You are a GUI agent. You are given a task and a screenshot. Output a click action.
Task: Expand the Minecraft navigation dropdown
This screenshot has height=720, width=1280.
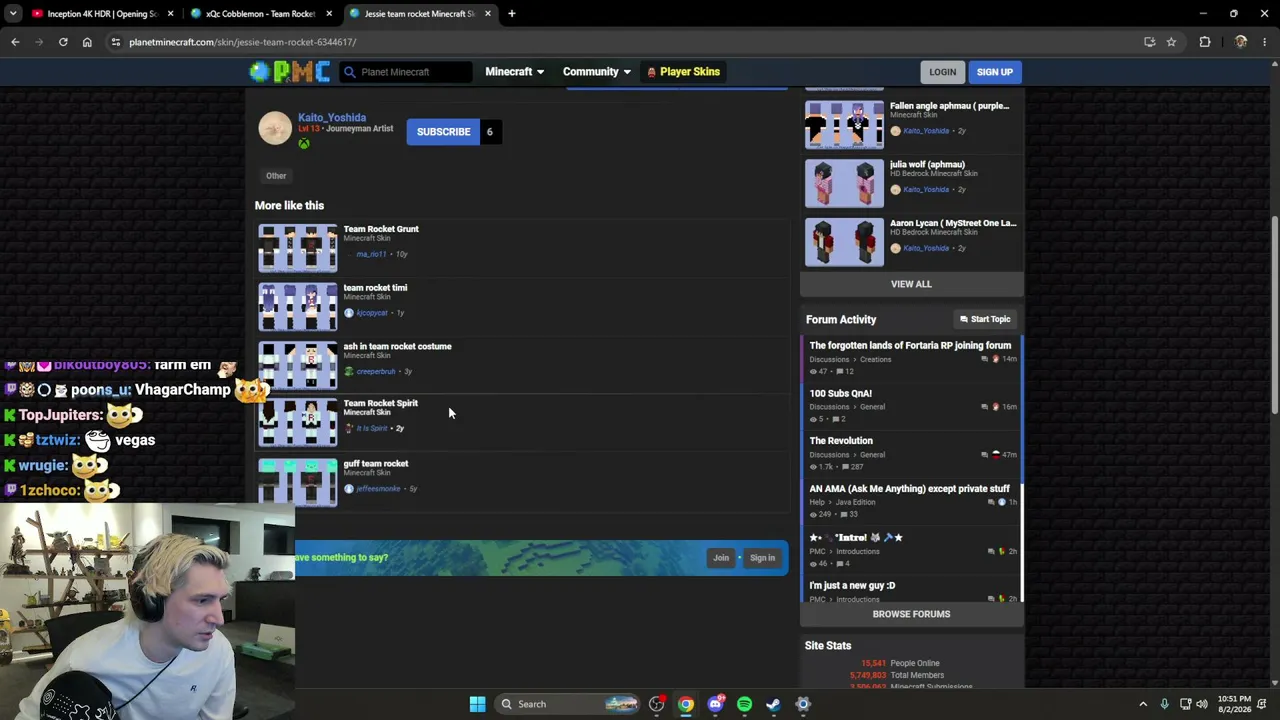point(514,72)
